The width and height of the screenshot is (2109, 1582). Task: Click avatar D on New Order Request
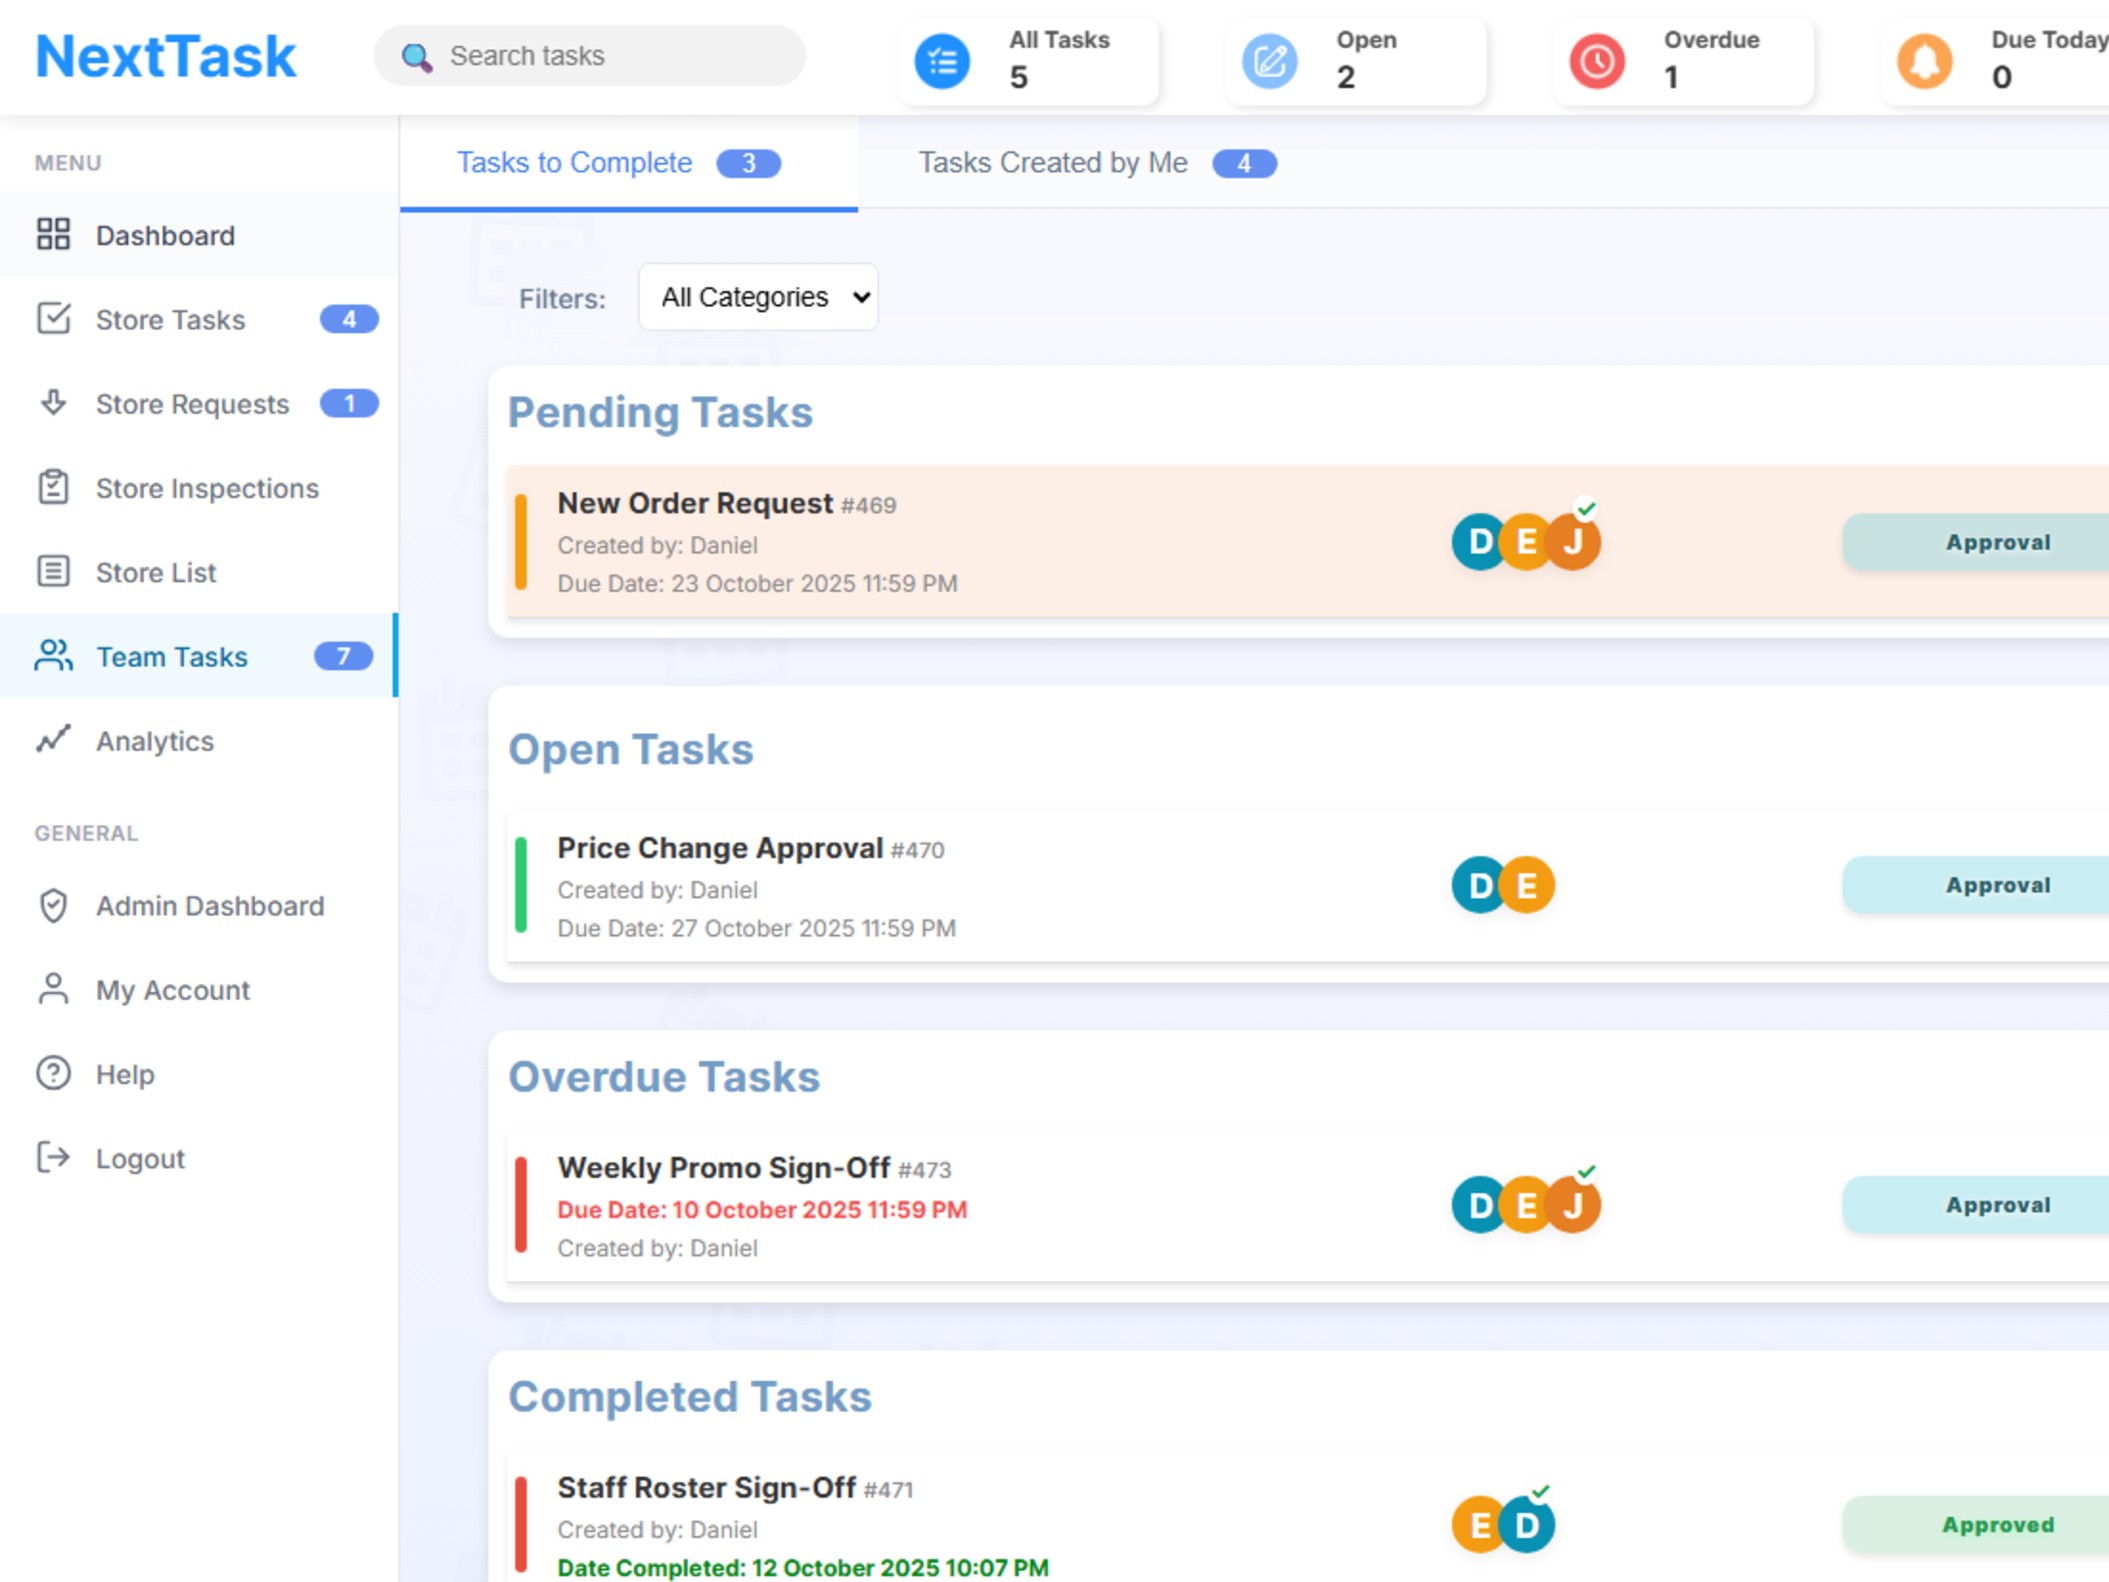point(1480,542)
